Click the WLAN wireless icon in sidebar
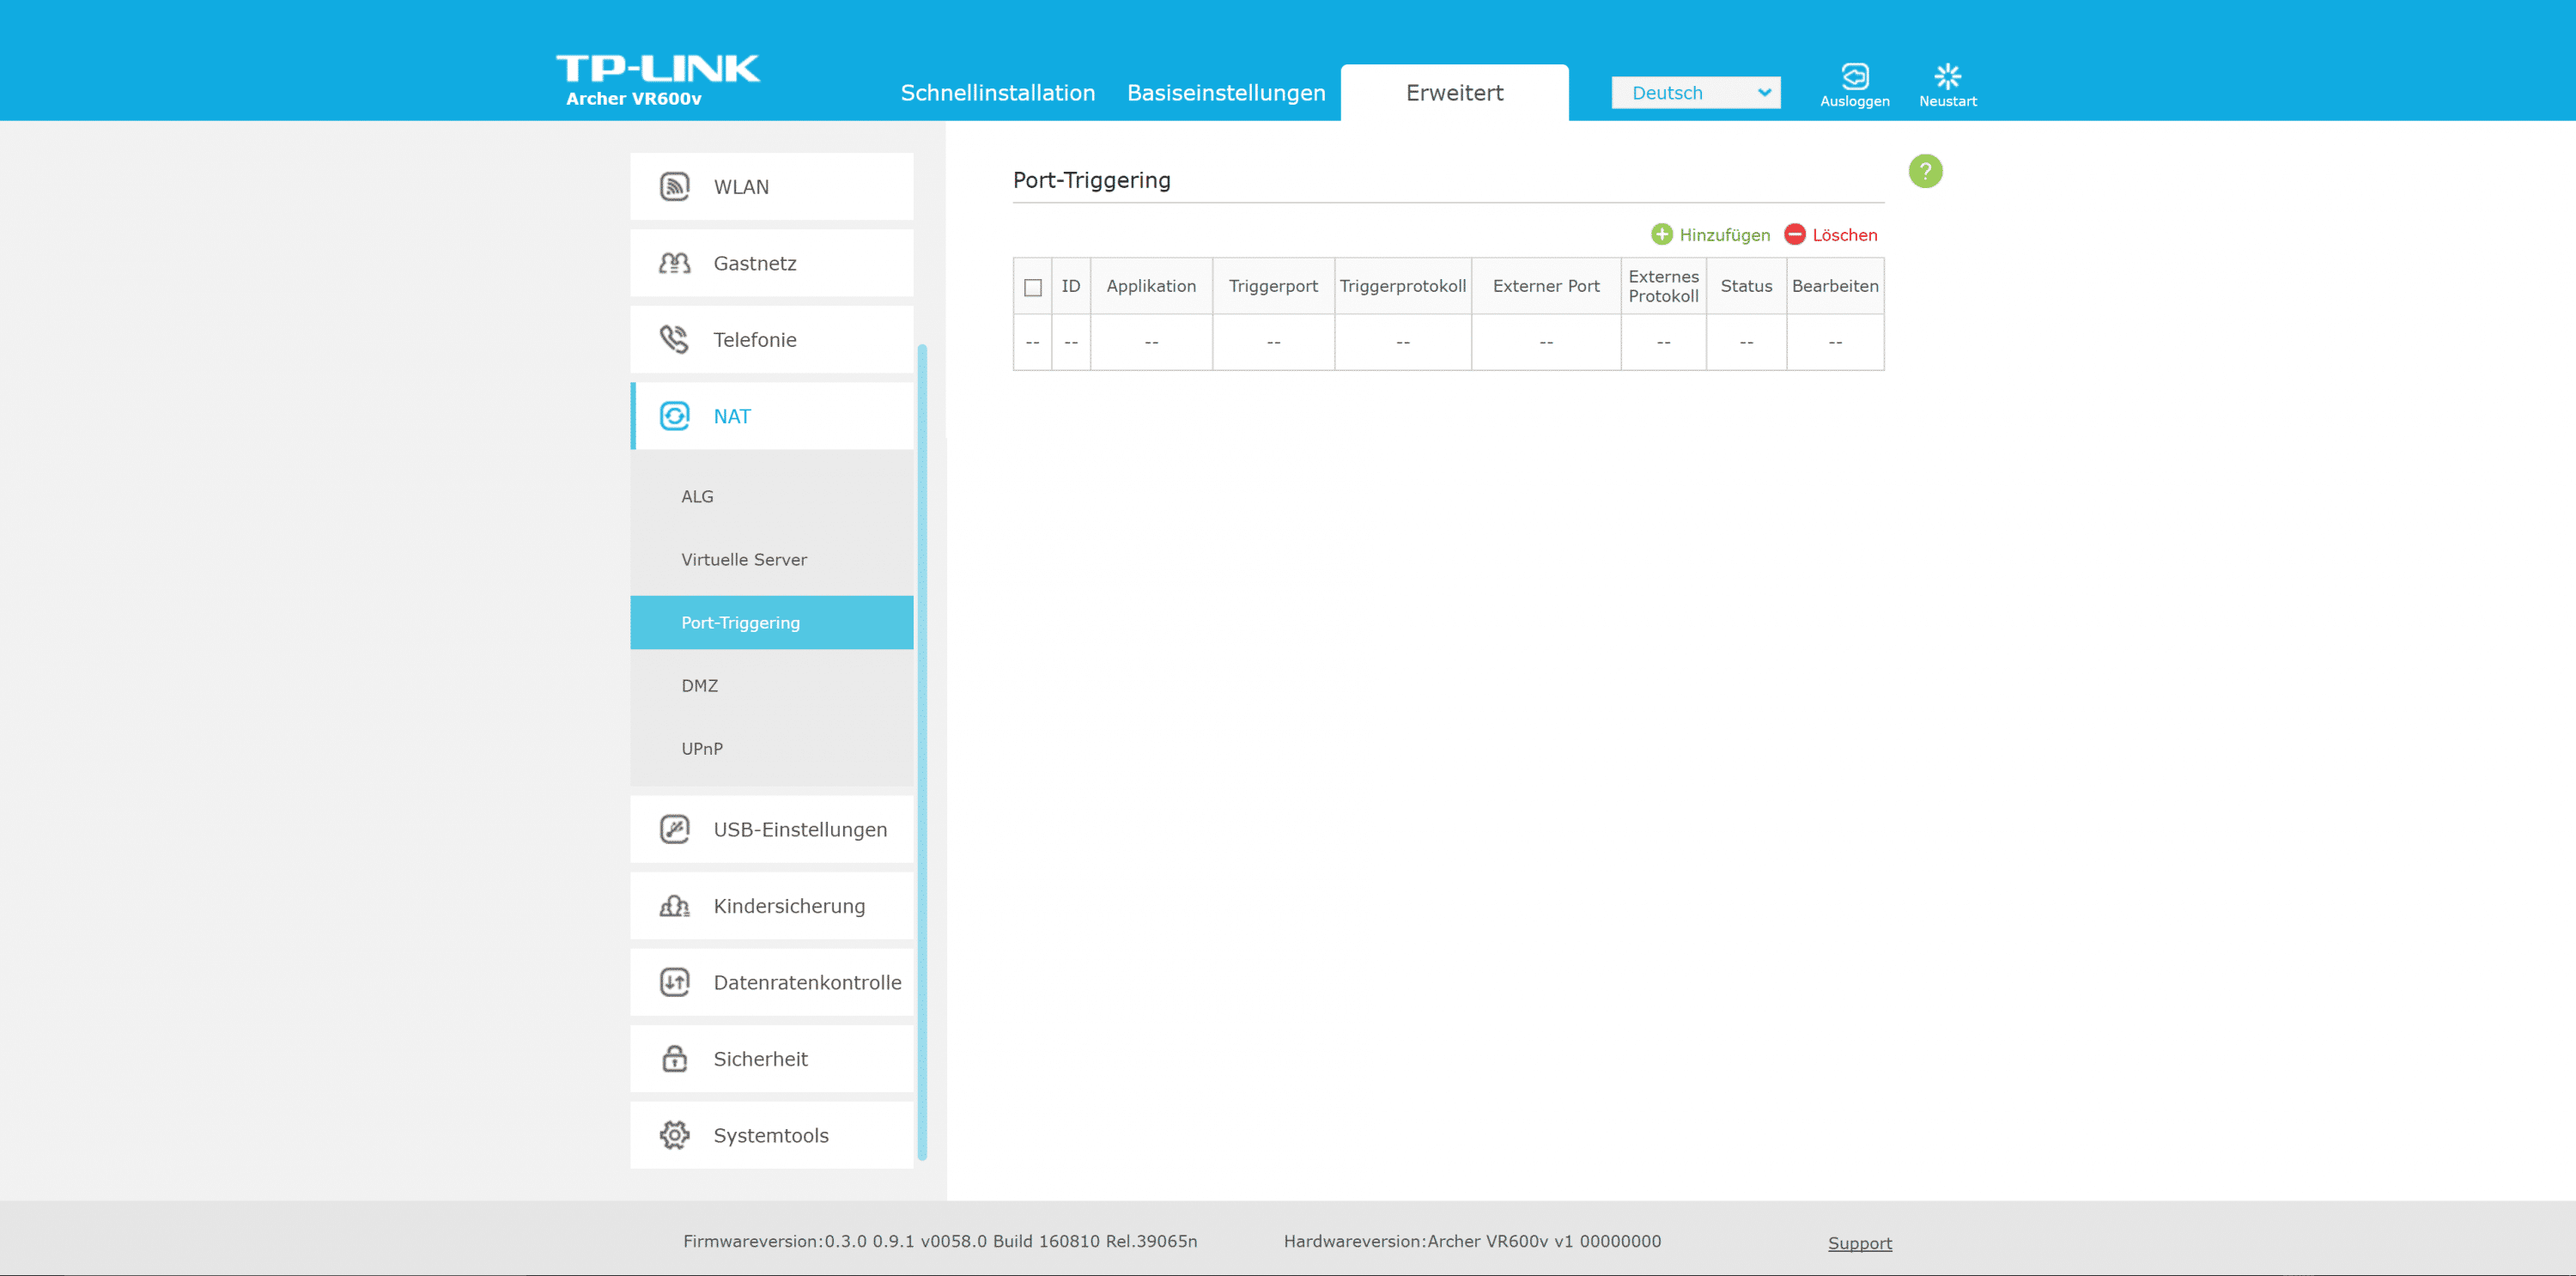The width and height of the screenshot is (2576, 1276). pyautogui.click(x=675, y=187)
